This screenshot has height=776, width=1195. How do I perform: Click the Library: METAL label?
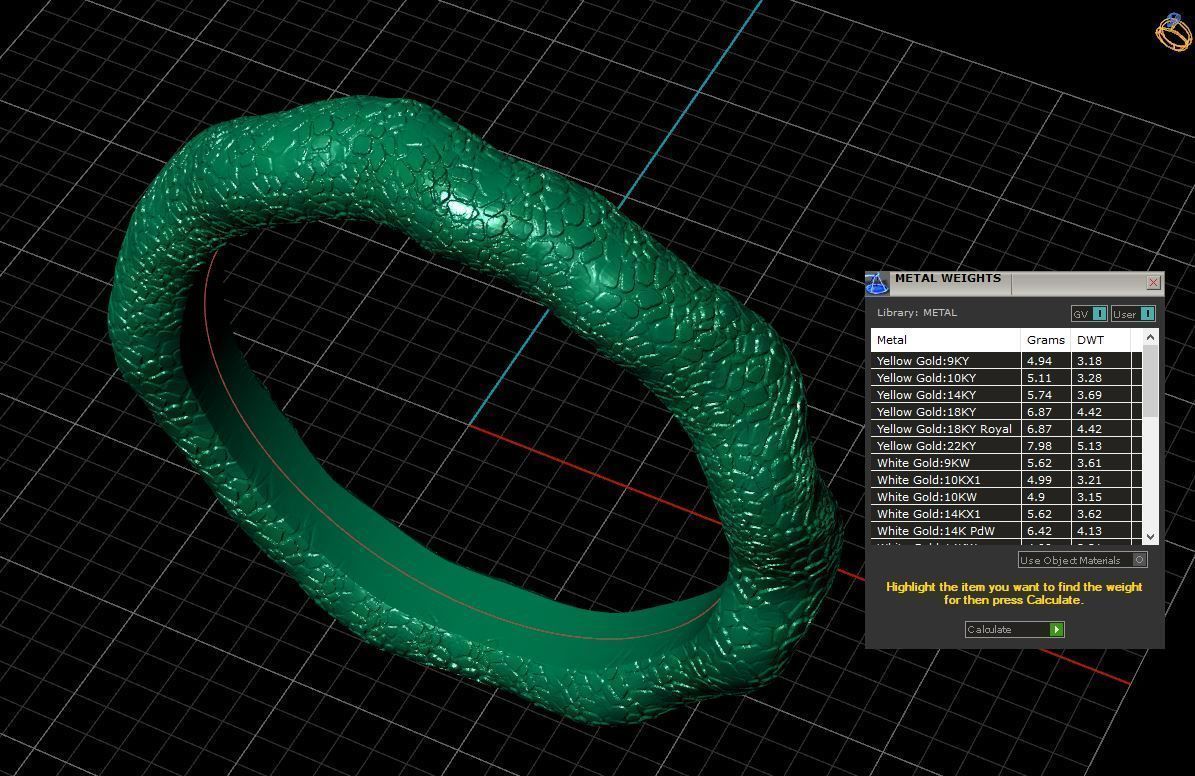(x=917, y=313)
